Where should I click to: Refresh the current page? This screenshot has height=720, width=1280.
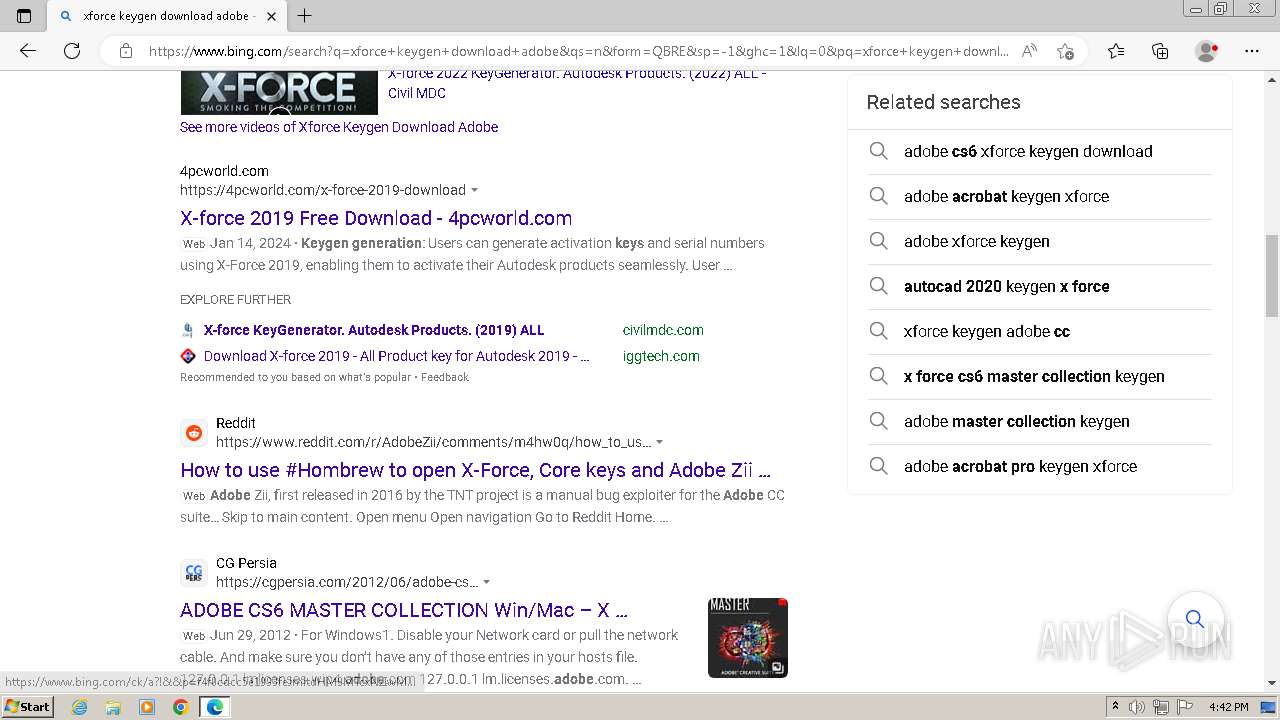point(72,51)
